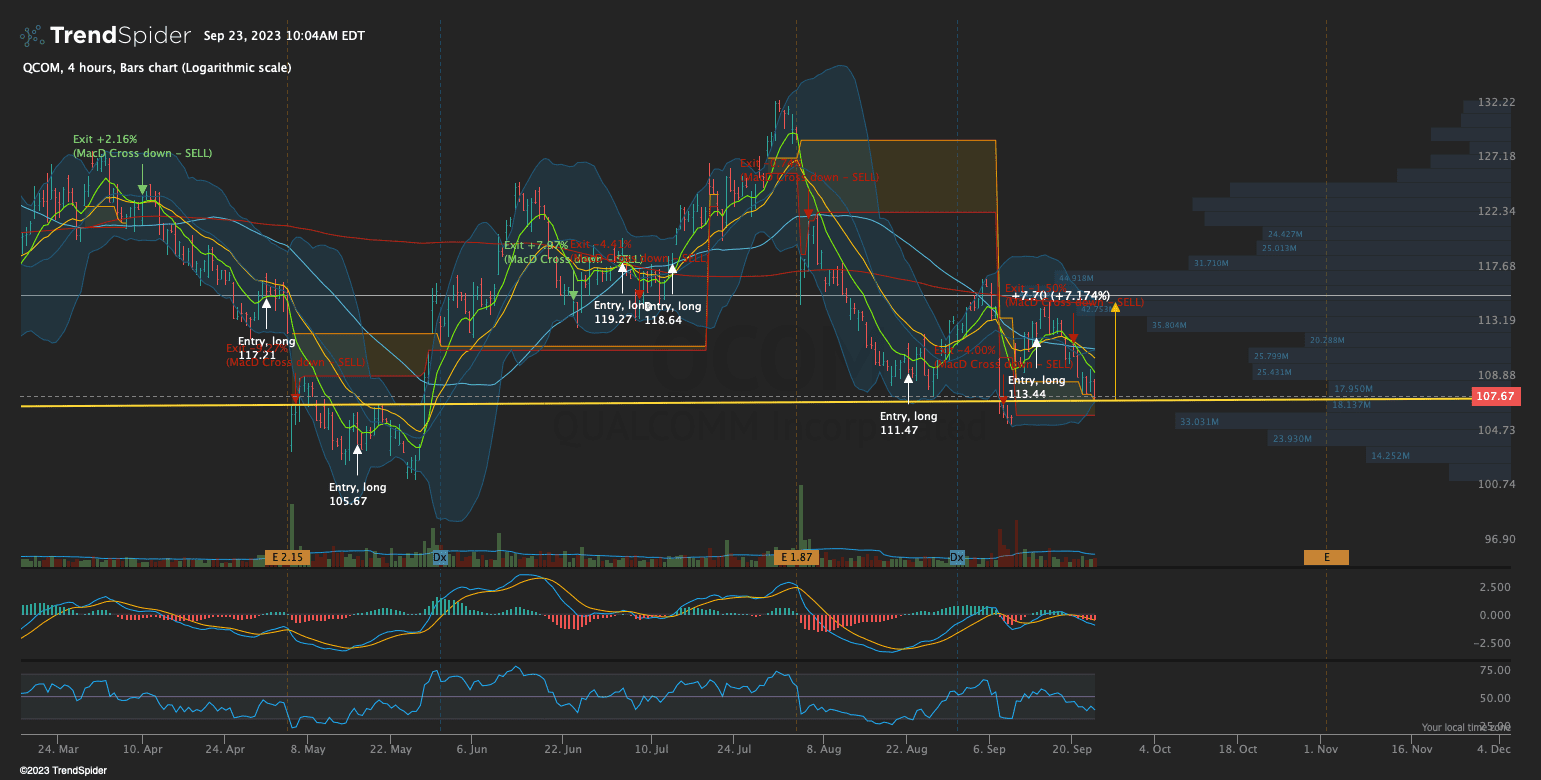
Task: Click the Dx dividend marker near September
Action: (x=957, y=557)
